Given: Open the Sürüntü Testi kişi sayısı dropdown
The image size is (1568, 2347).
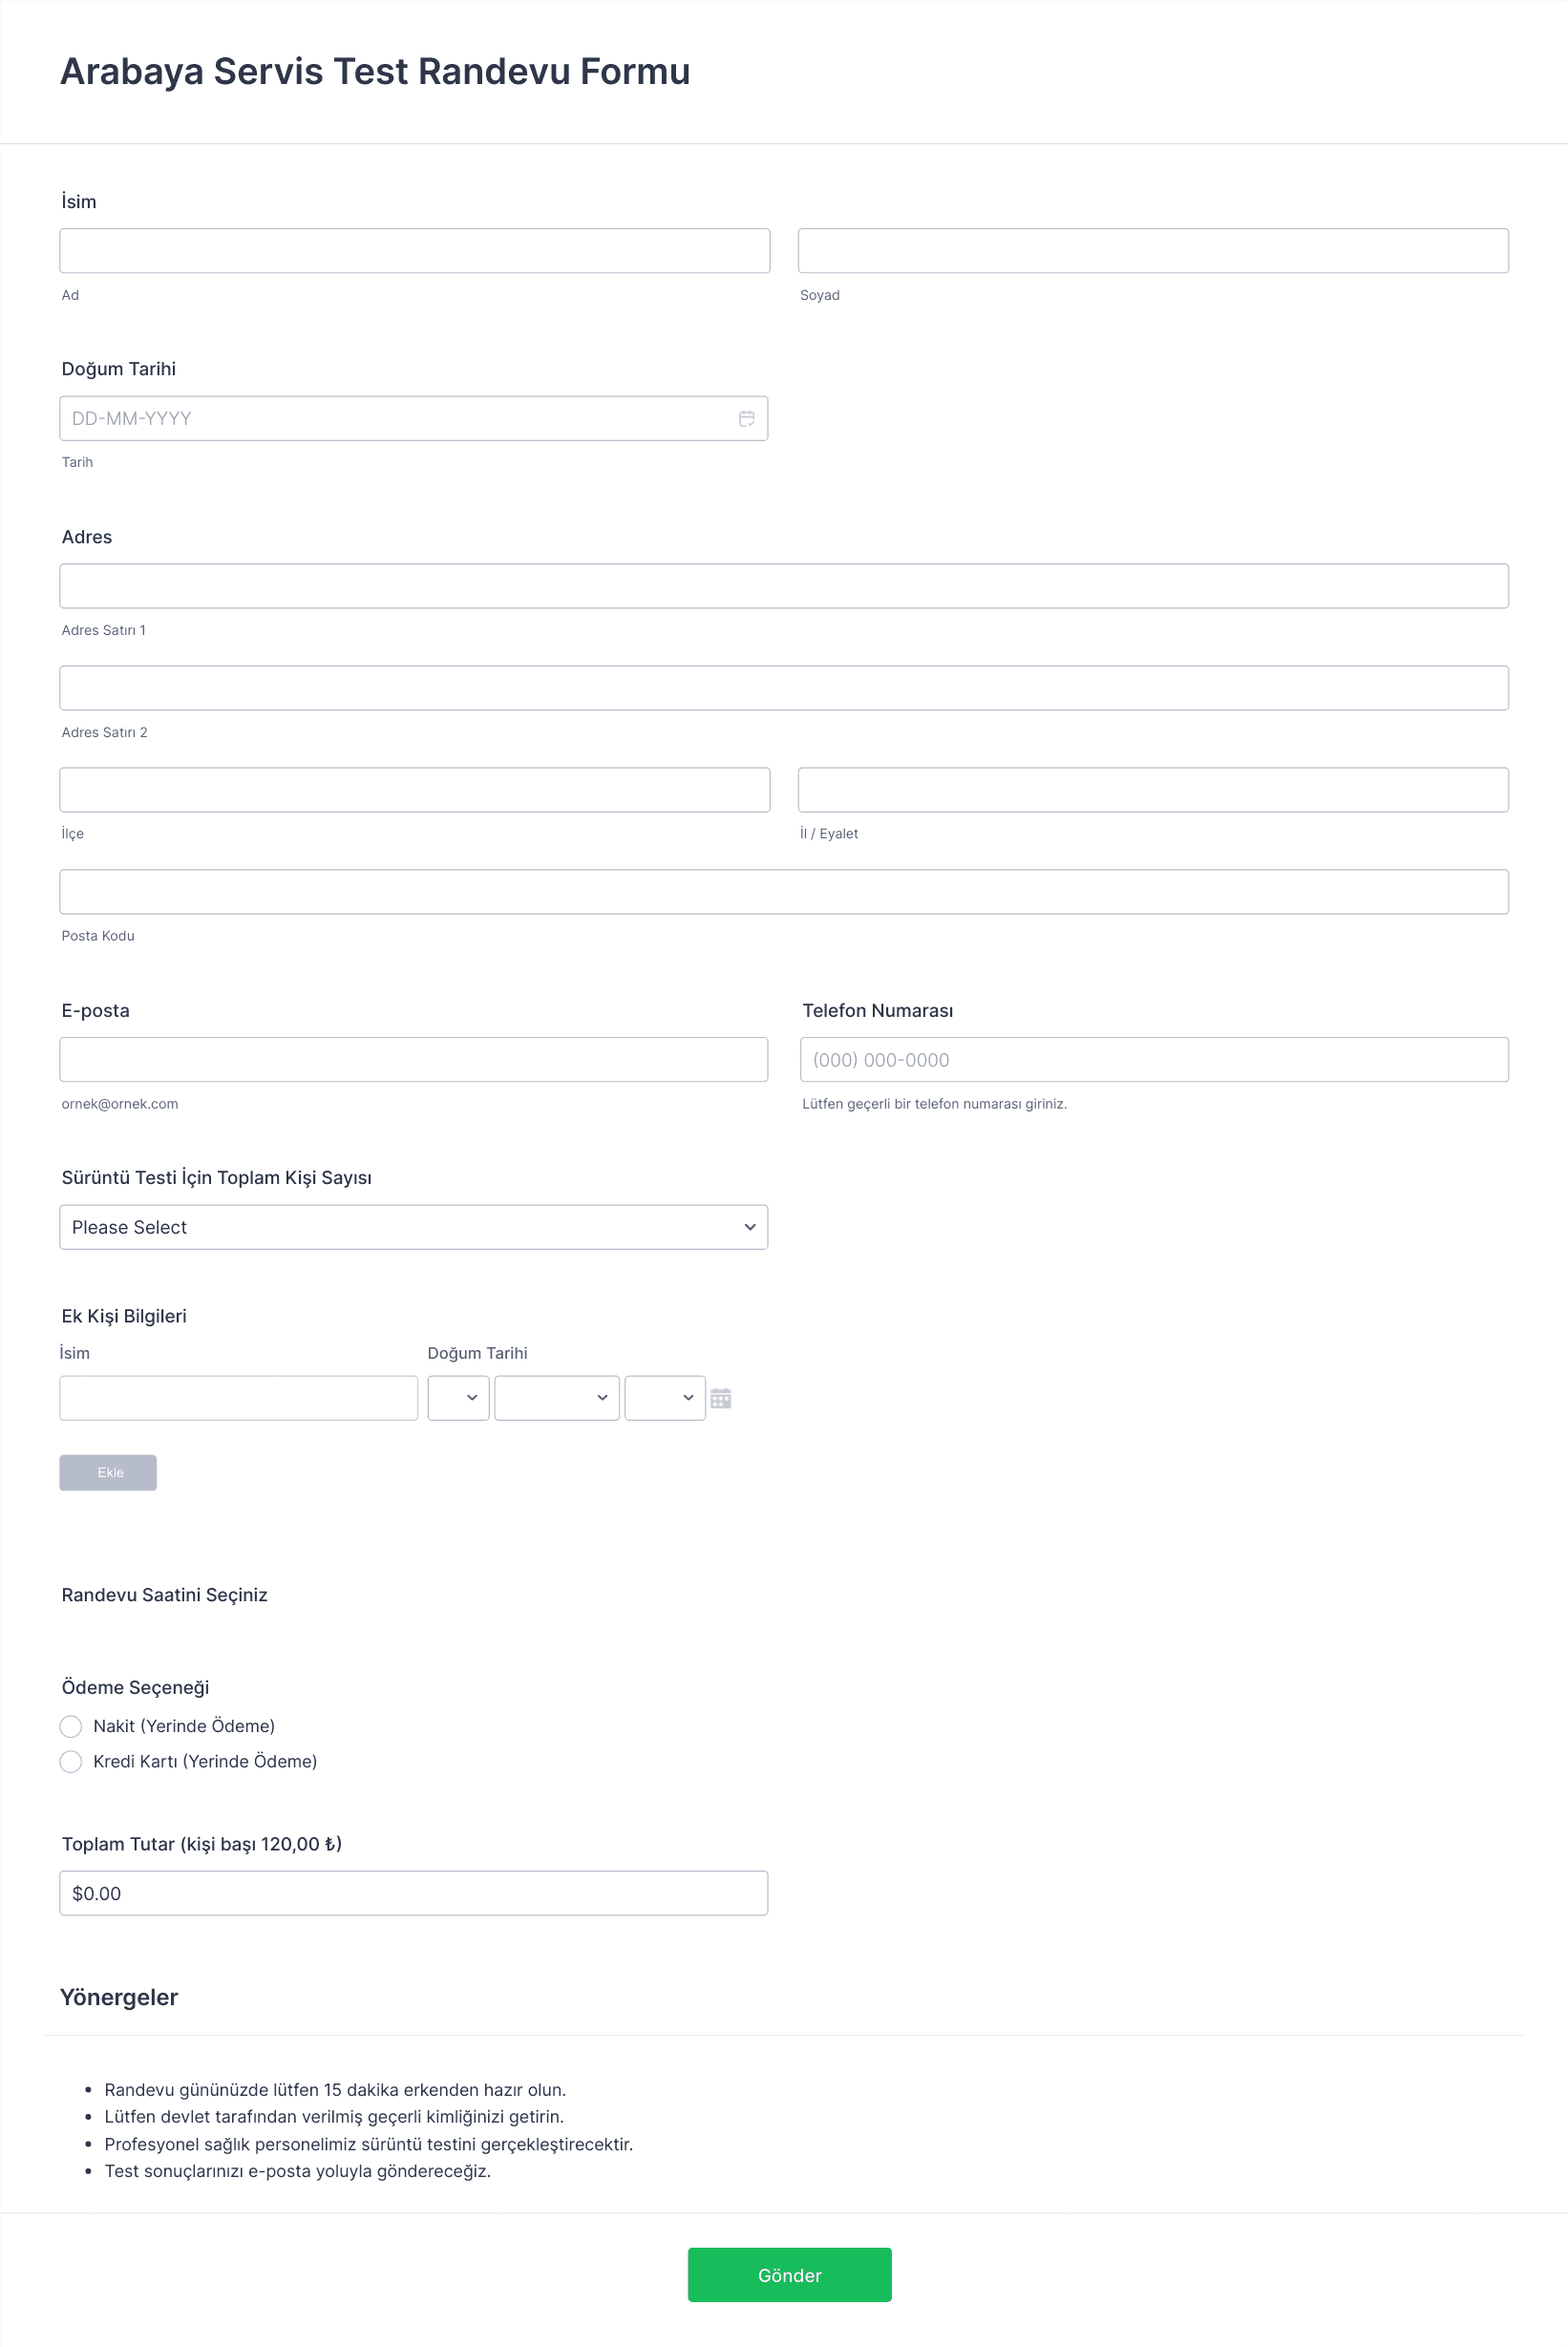Looking at the screenshot, I should point(414,1227).
